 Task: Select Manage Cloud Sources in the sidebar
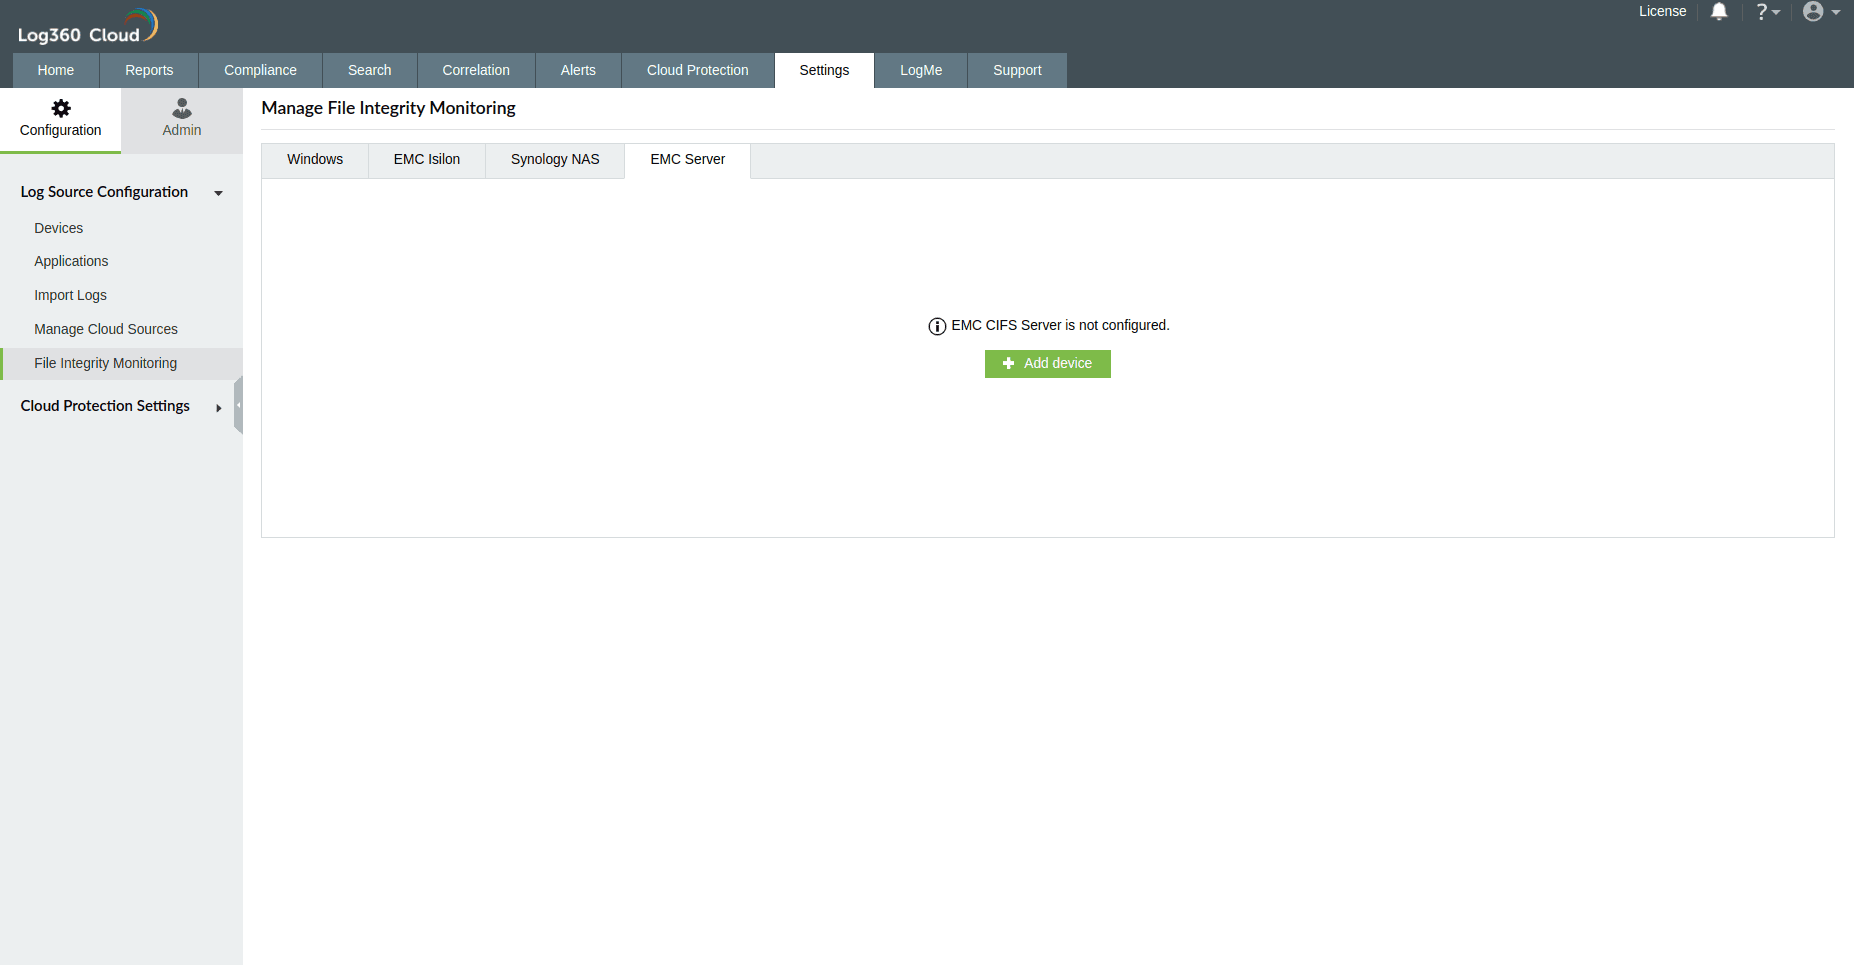pos(106,328)
